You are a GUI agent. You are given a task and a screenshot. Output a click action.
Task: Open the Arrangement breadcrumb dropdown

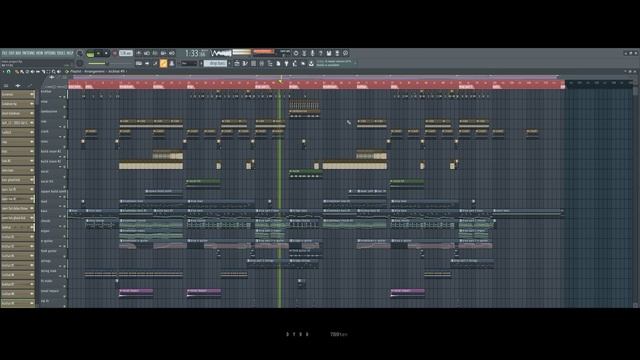(x=94, y=71)
